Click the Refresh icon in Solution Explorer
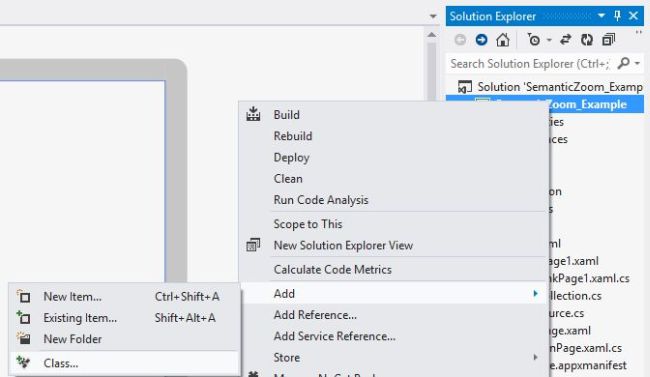Viewport: 650px width, 377px height. (587, 40)
